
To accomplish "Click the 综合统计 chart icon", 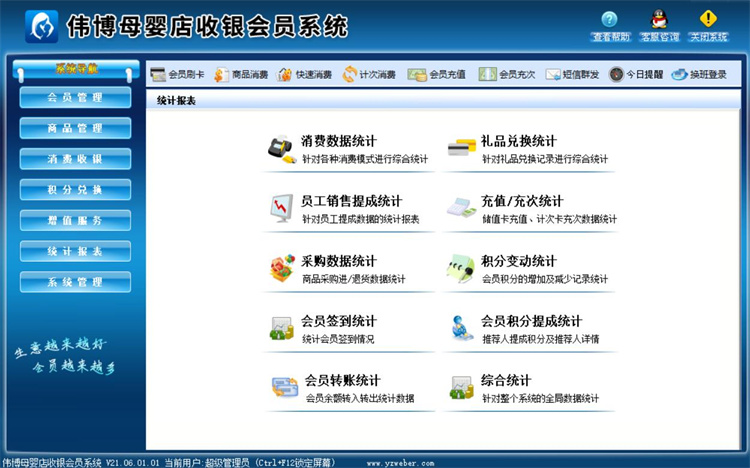I will click(461, 387).
